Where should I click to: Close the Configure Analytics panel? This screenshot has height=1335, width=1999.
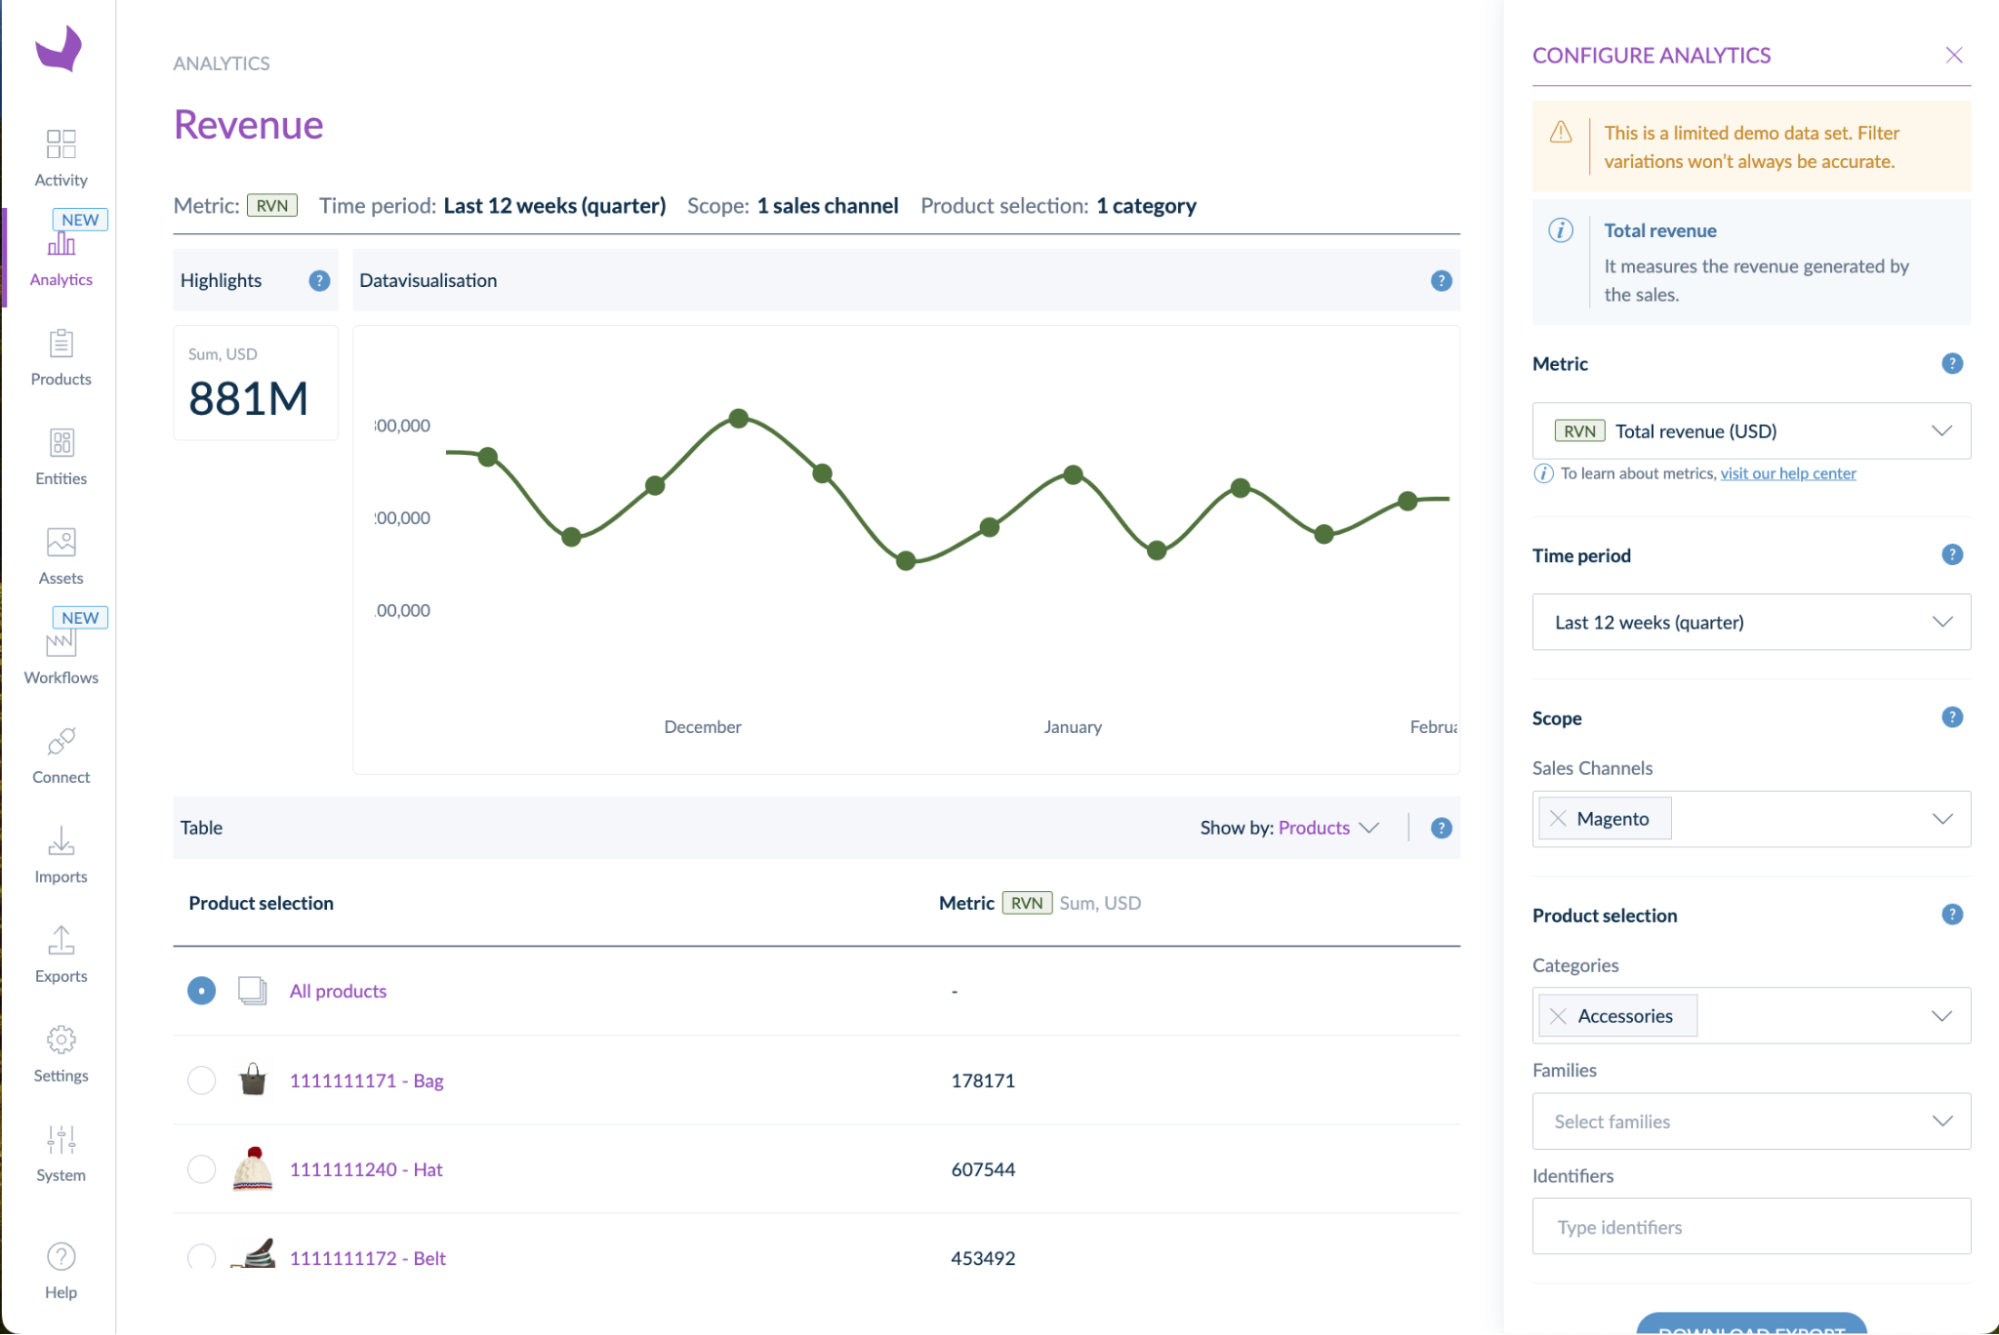click(1954, 55)
